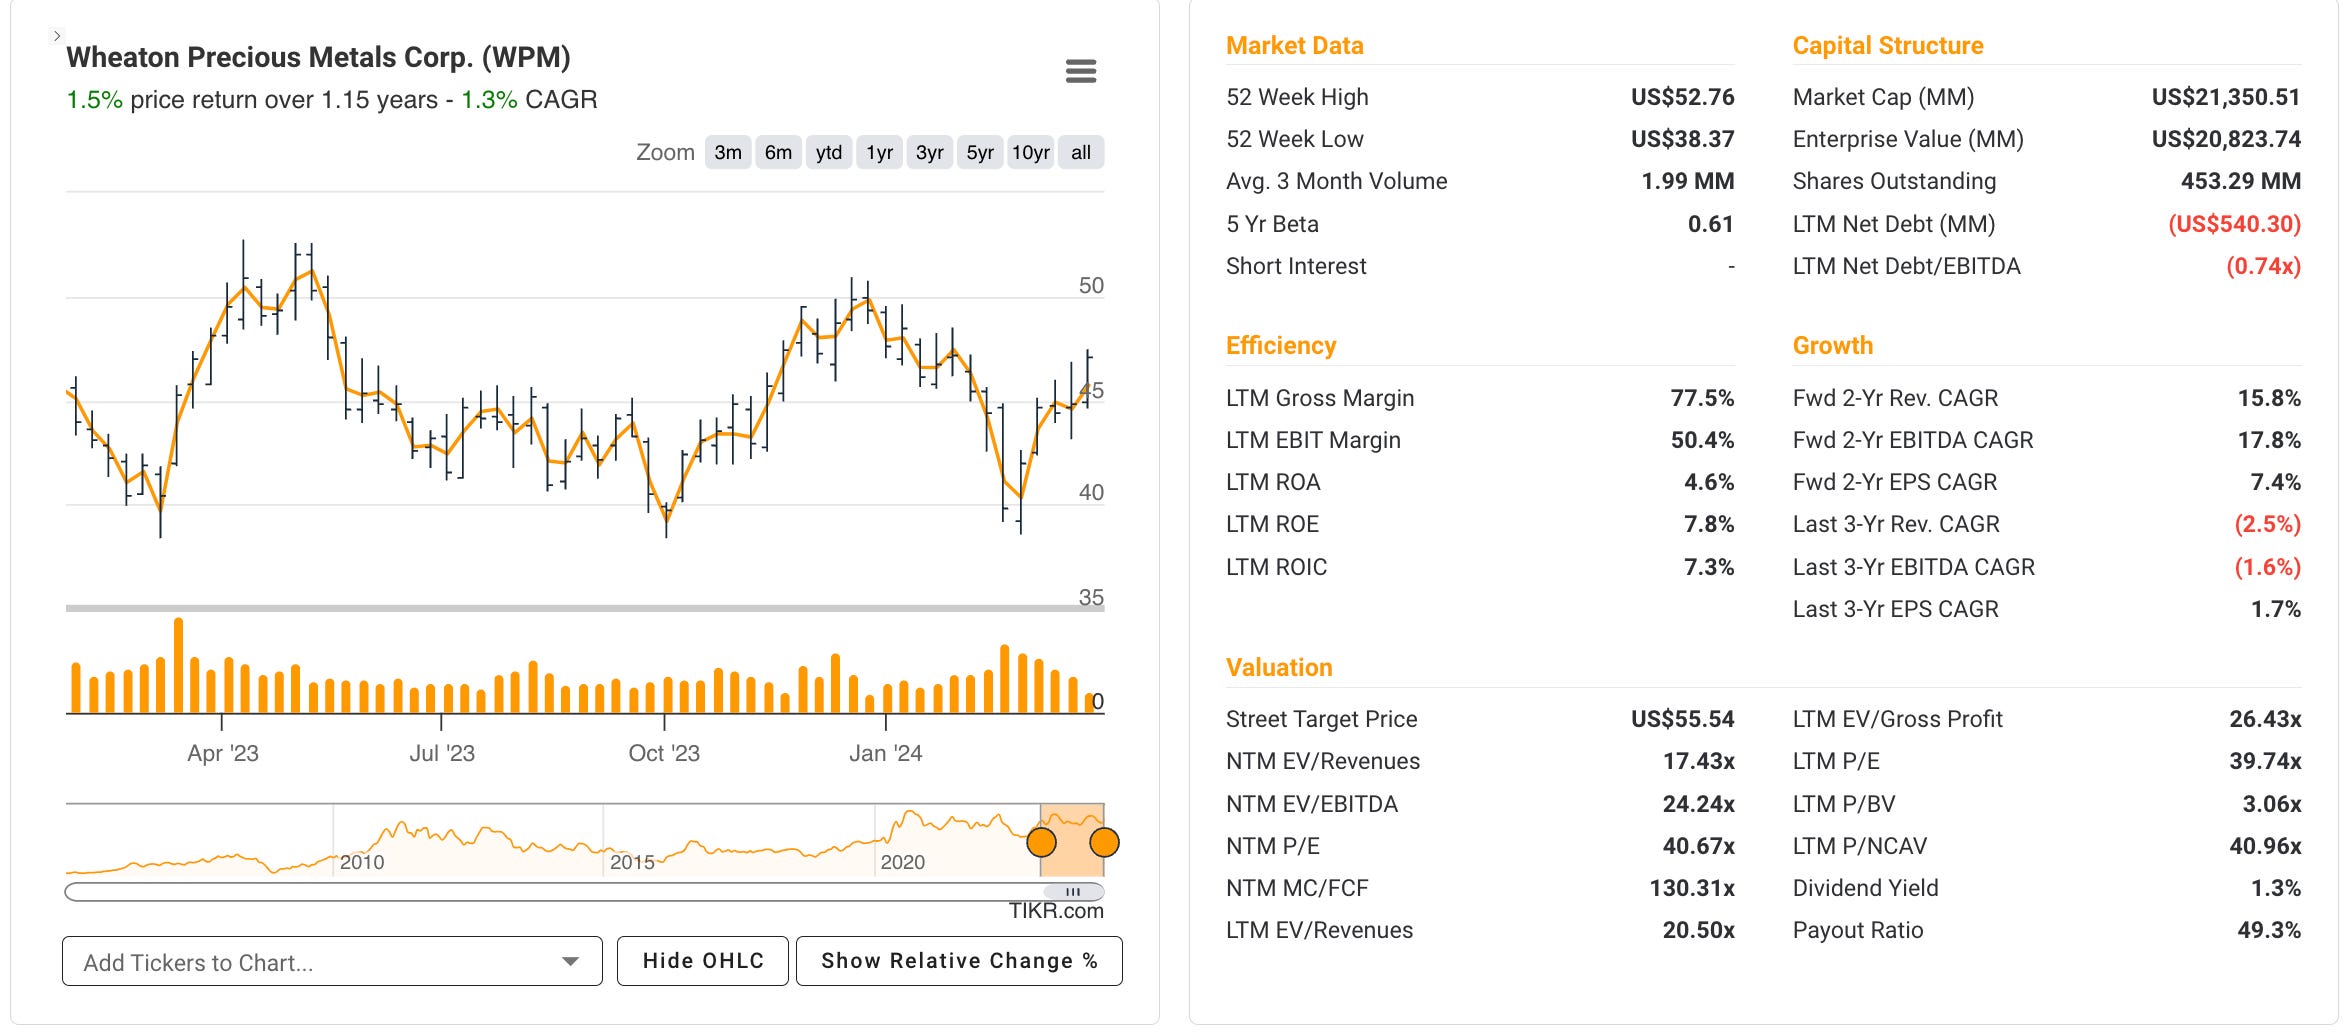The image size is (2348, 1034).
Task: Click NTM EV/Revenues value 17.43x
Action: [x=1698, y=761]
